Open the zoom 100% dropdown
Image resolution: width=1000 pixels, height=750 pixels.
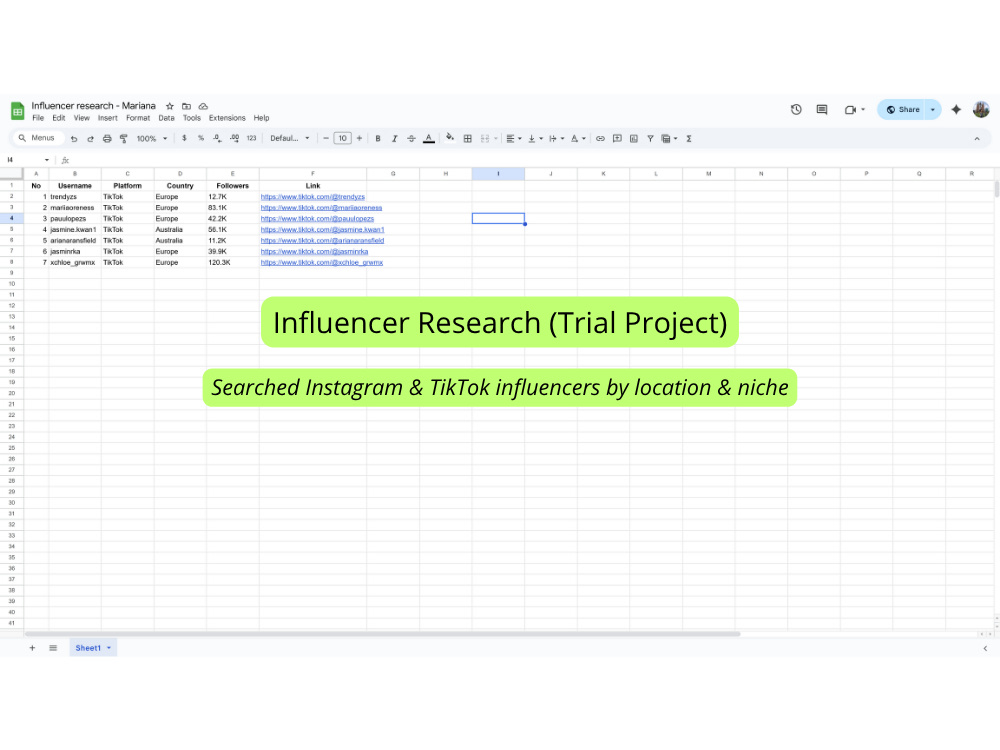(152, 138)
